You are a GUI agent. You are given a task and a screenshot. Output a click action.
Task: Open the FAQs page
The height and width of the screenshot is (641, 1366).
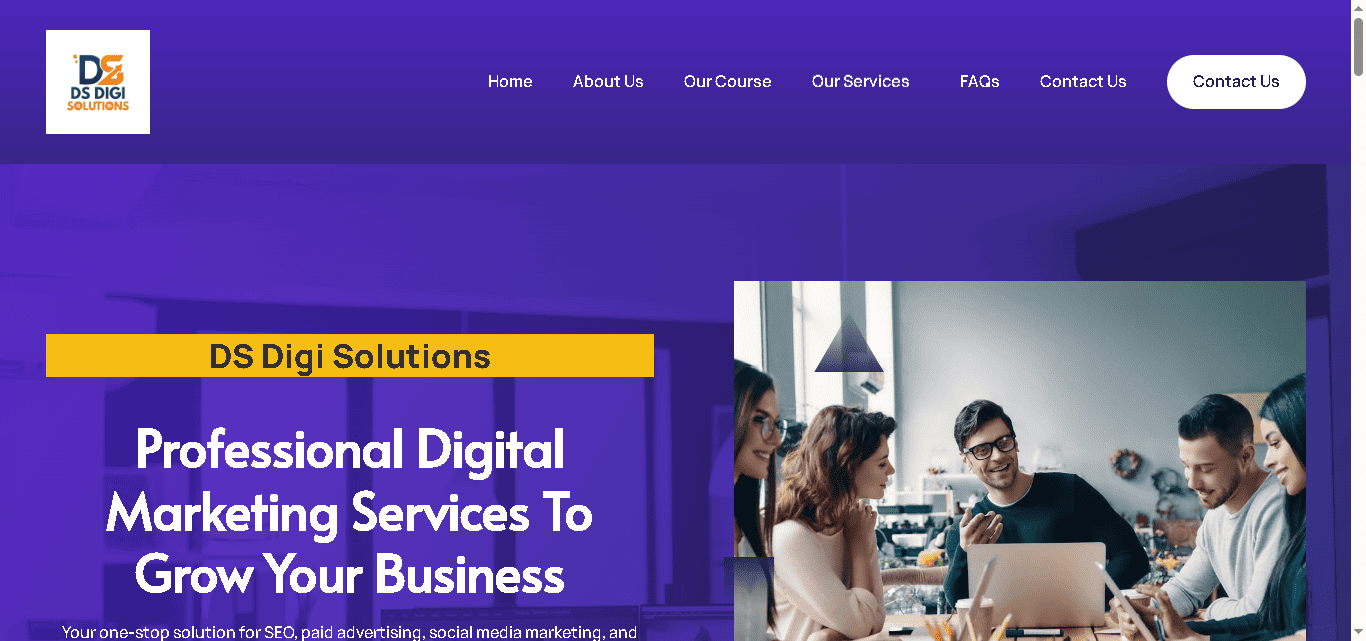point(979,82)
